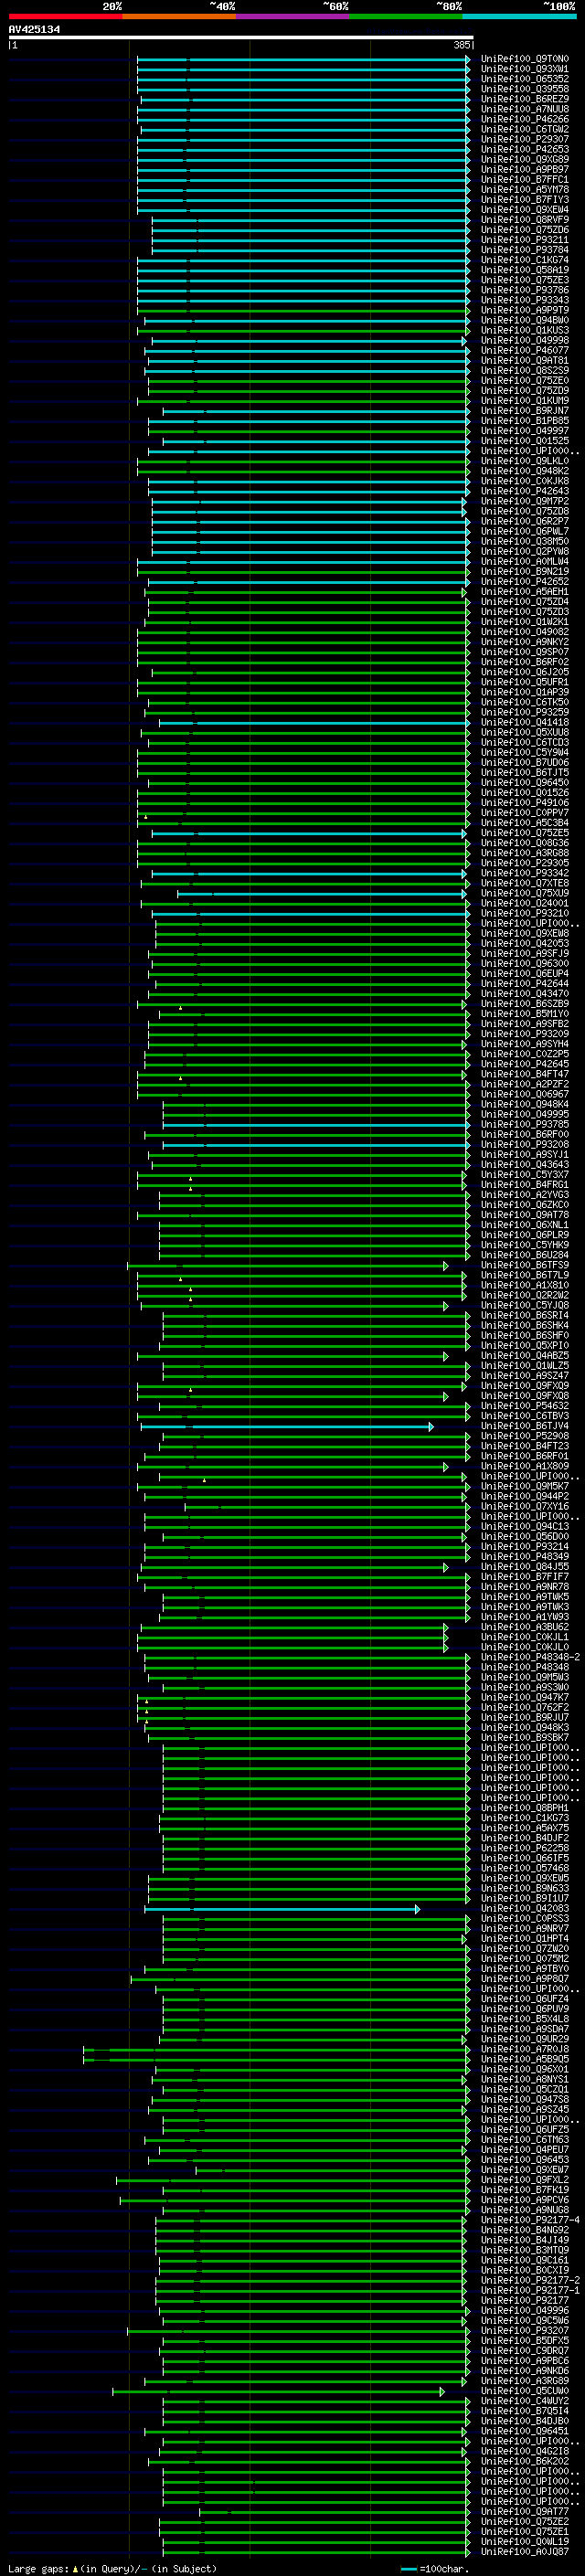This screenshot has height=2576, width=585.
Task: Click the purple ~60% legend segment
Action: click(x=293, y=17)
